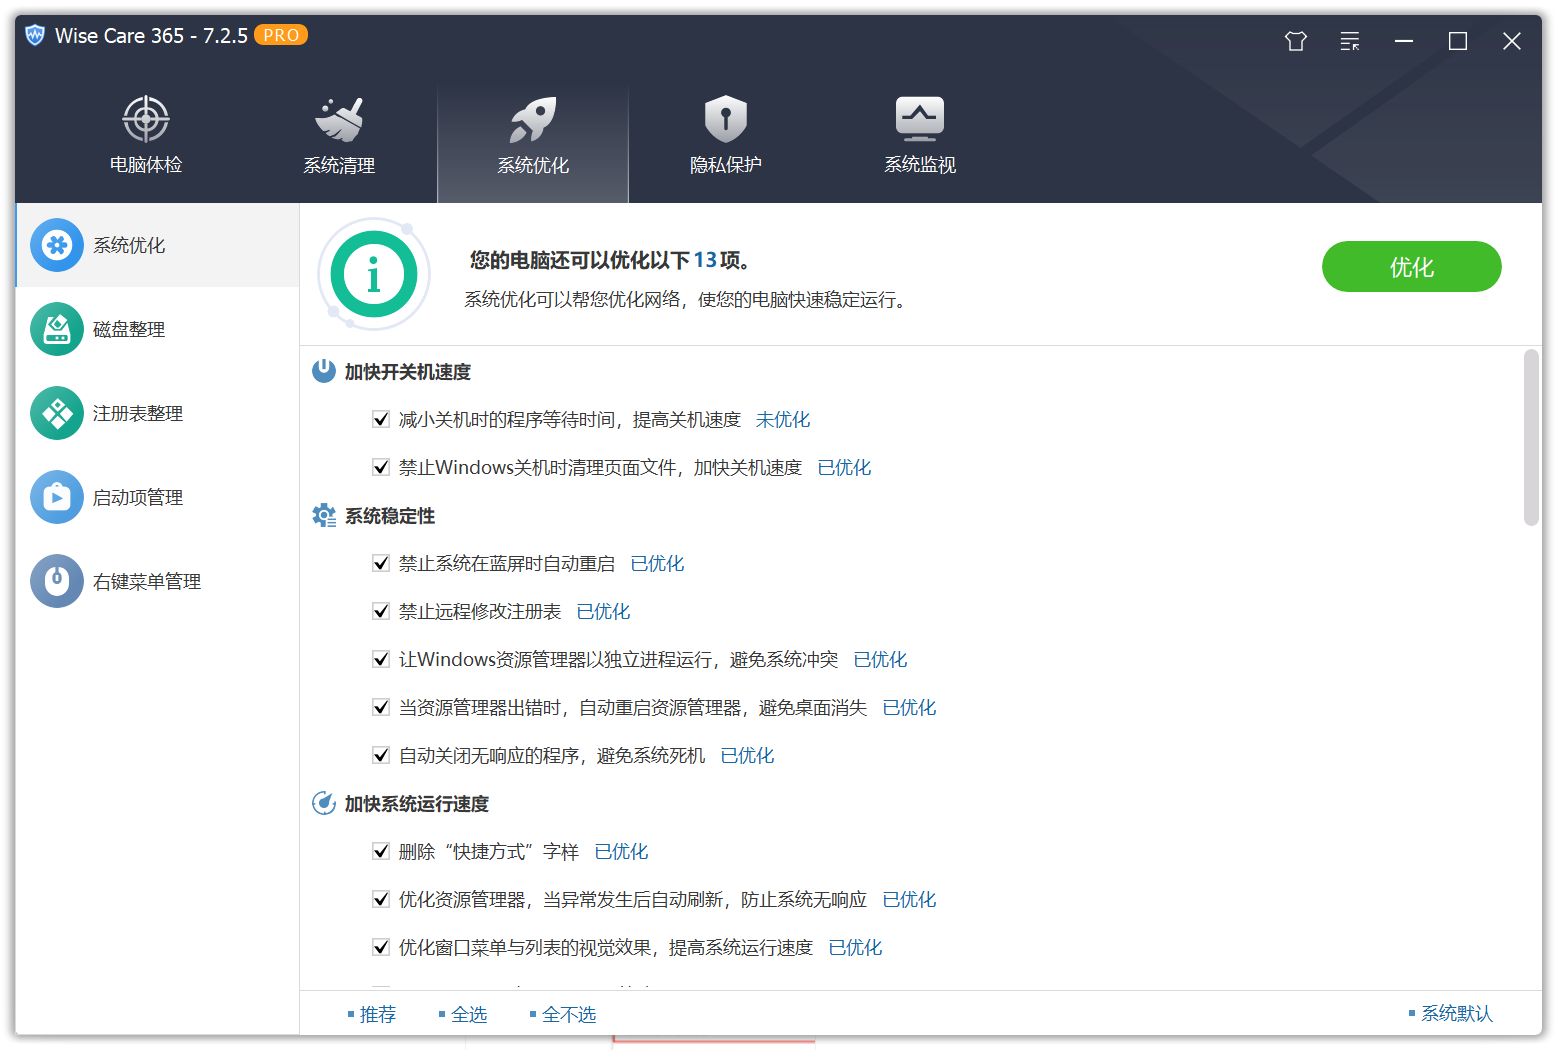Click the 系统清理 broom icon
This screenshot has height=1050, width=1557.
pyautogui.click(x=339, y=120)
